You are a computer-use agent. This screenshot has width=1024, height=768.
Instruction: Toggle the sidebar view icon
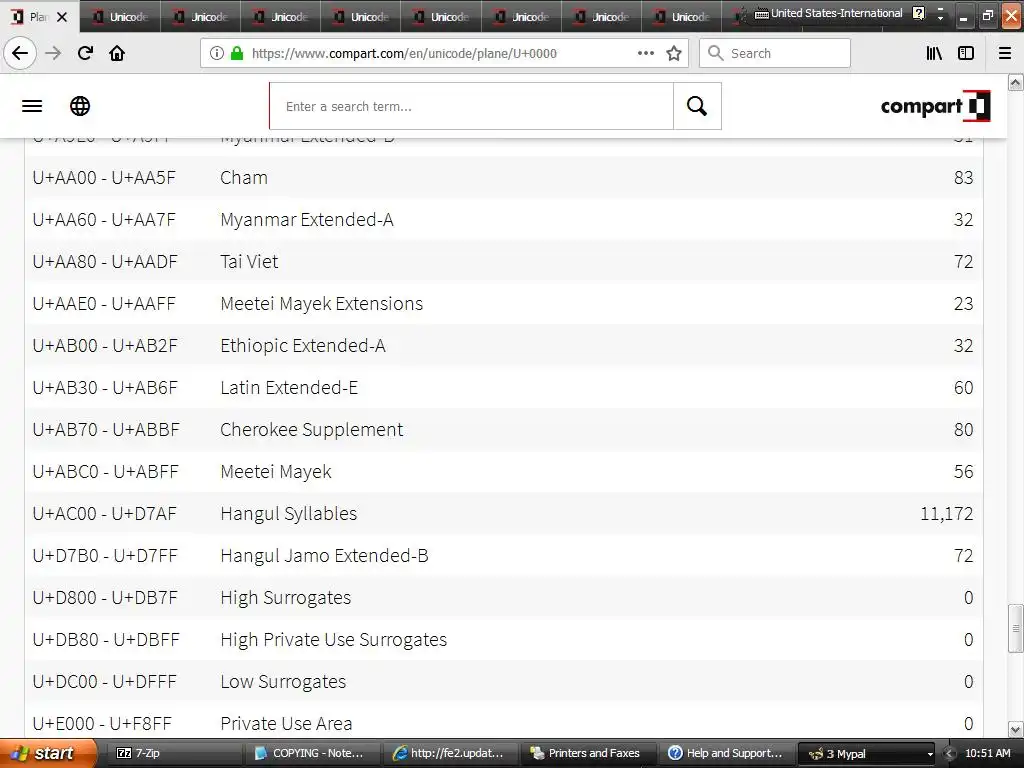pos(966,54)
